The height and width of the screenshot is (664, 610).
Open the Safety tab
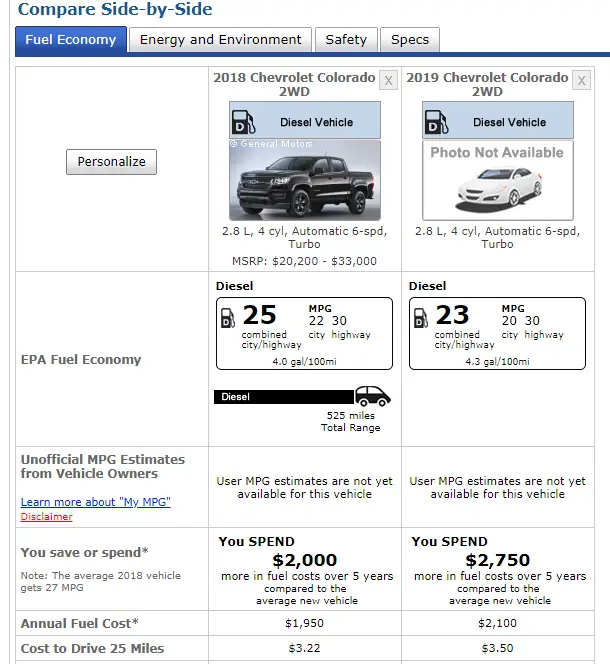345,40
